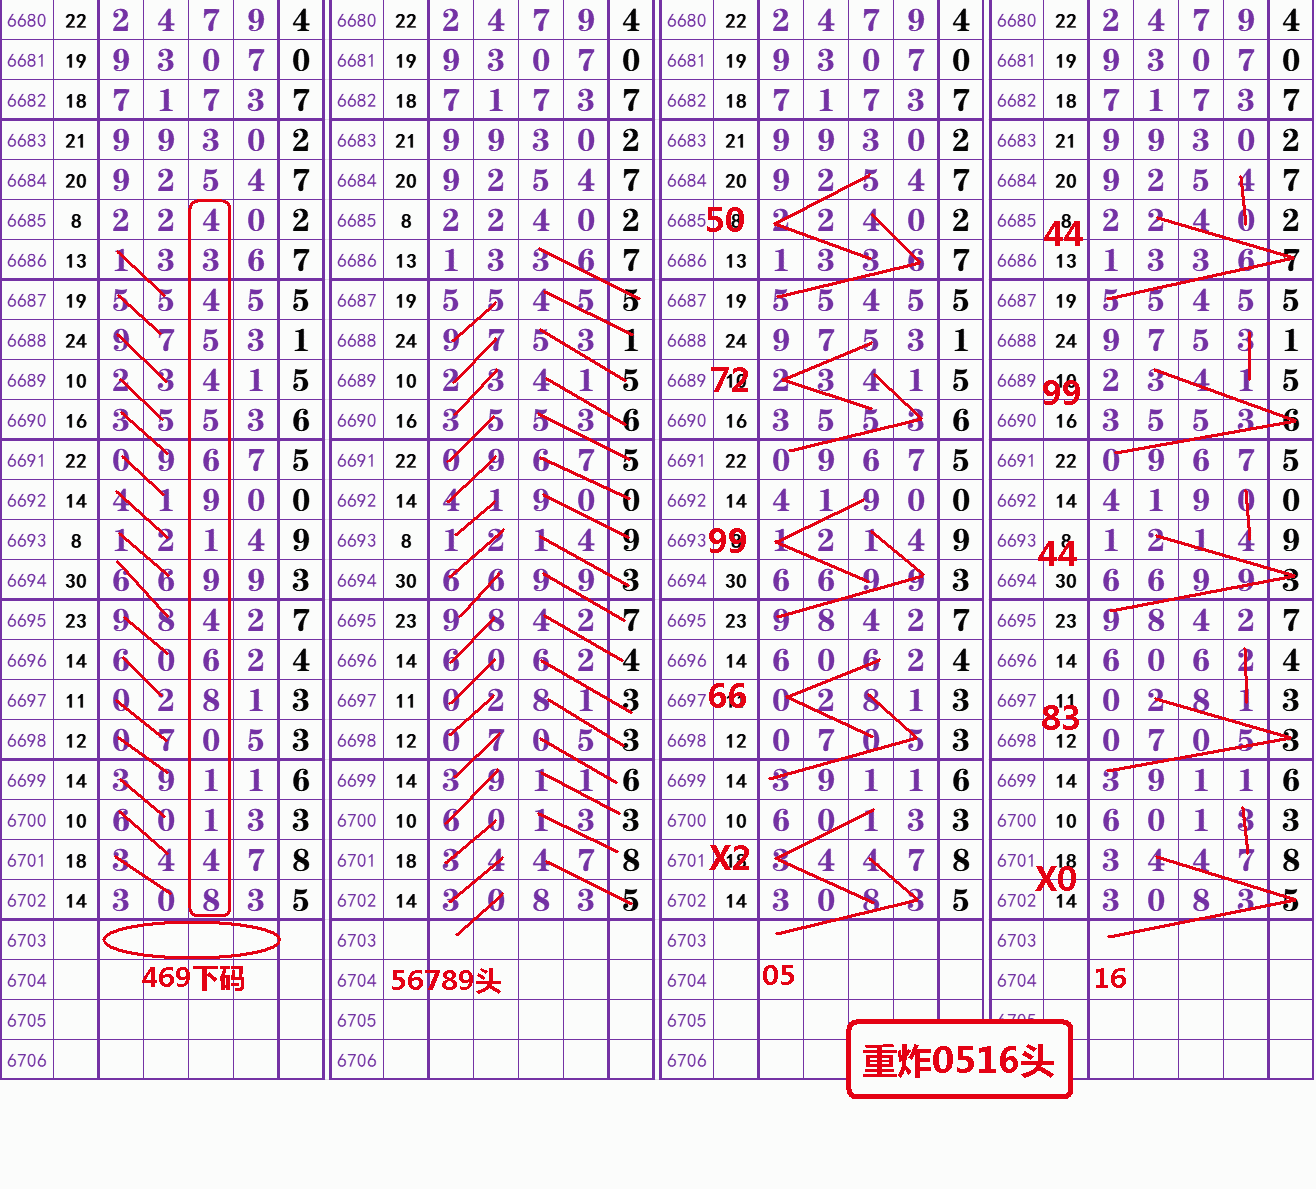Click bold final digit 6 of row 6690 in 469下码 chart
The height and width of the screenshot is (1189, 1316).
point(301,420)
